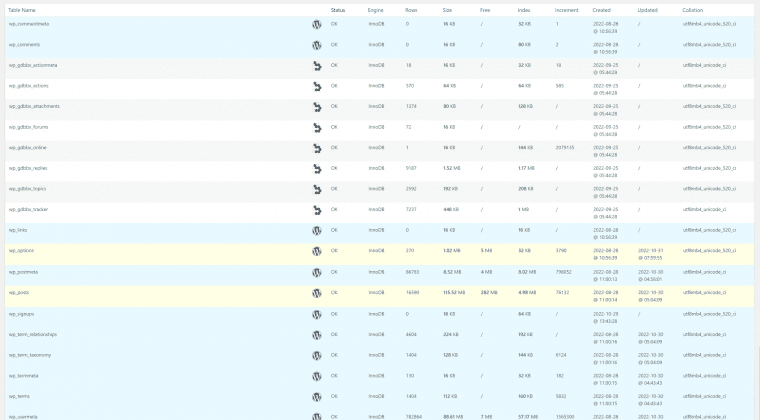The image size is (760, 420).
Task: Click WordPress icon in wp_commentmeta row
Action: pos(317,24)
